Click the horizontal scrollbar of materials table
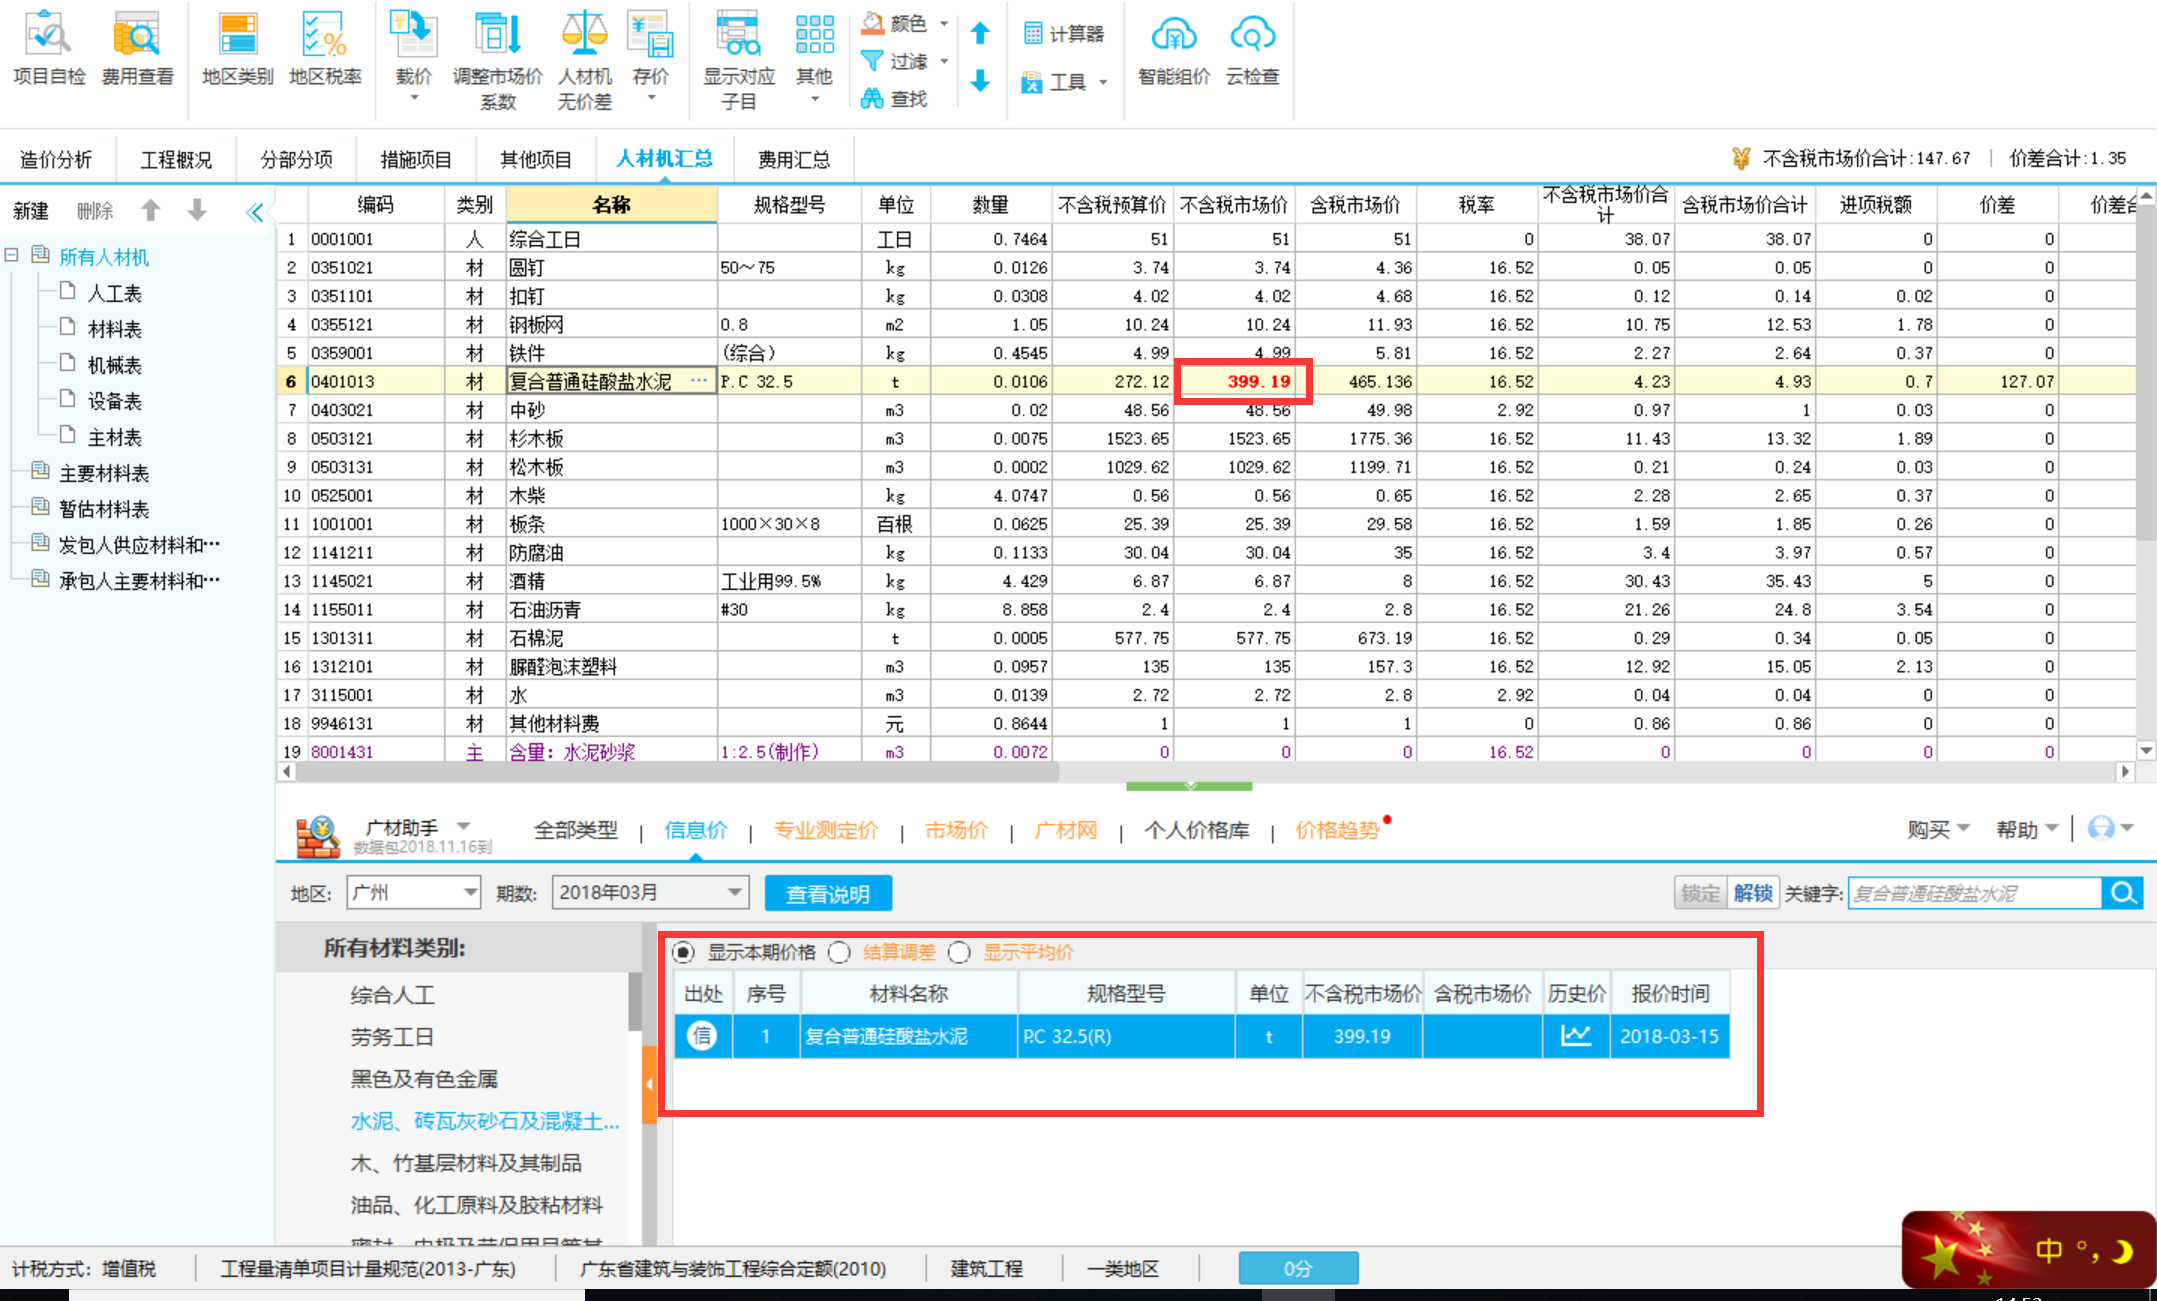 (x=677, y=771)
